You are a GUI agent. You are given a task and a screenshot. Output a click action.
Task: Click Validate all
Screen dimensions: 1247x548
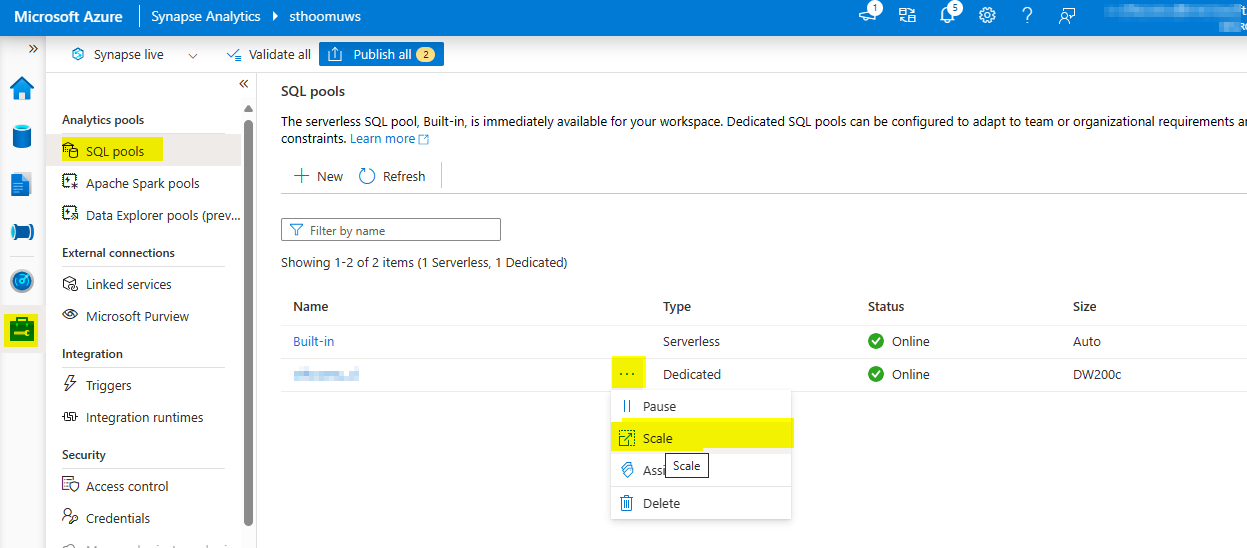268,54
